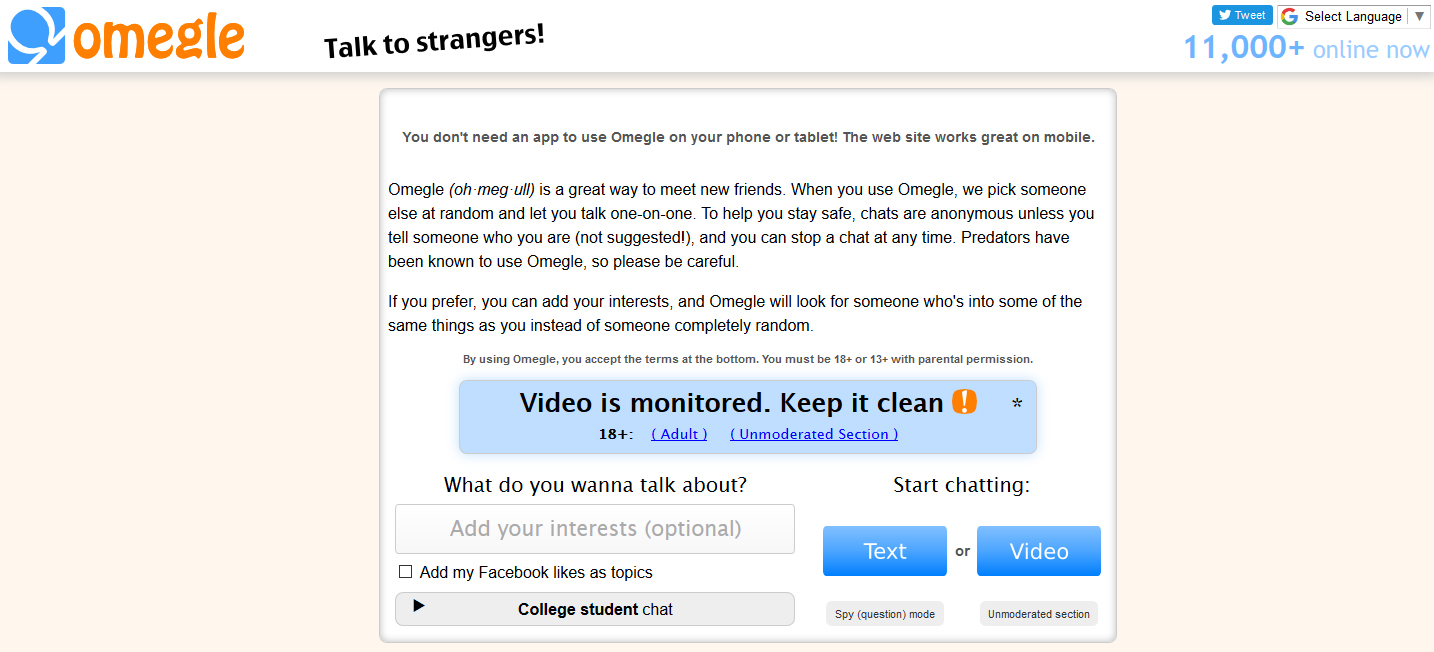Screen dimensions: 1434x652
Task: Expand the College student chat section
Action: pyautogui.click(x=595, y=609)
